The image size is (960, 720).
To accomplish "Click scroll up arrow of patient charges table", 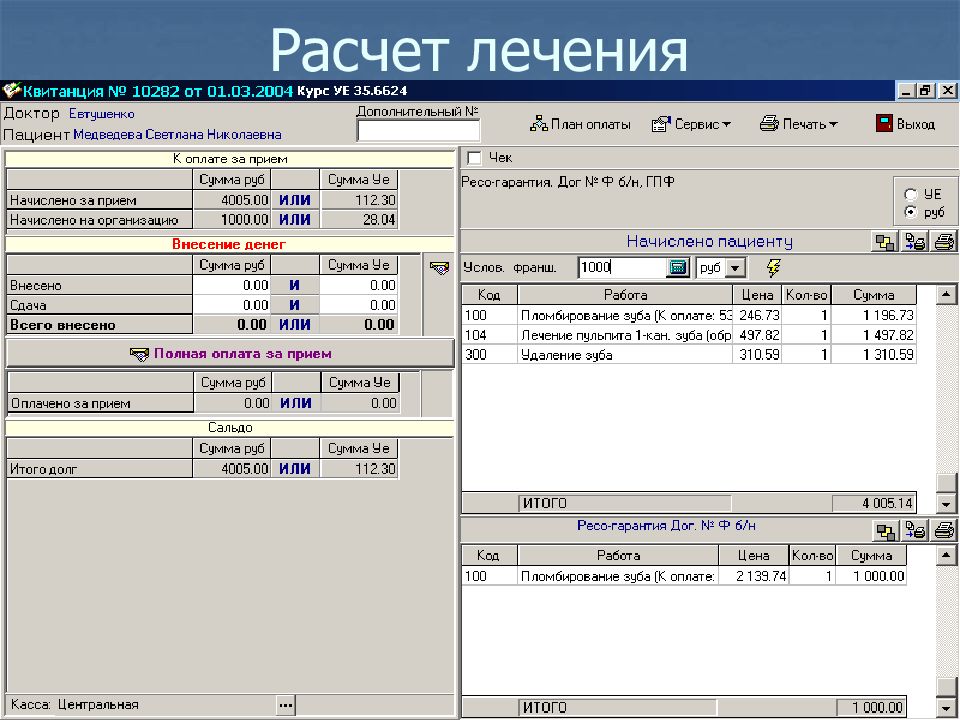I will pyautogui.click(x=947, y=295).
